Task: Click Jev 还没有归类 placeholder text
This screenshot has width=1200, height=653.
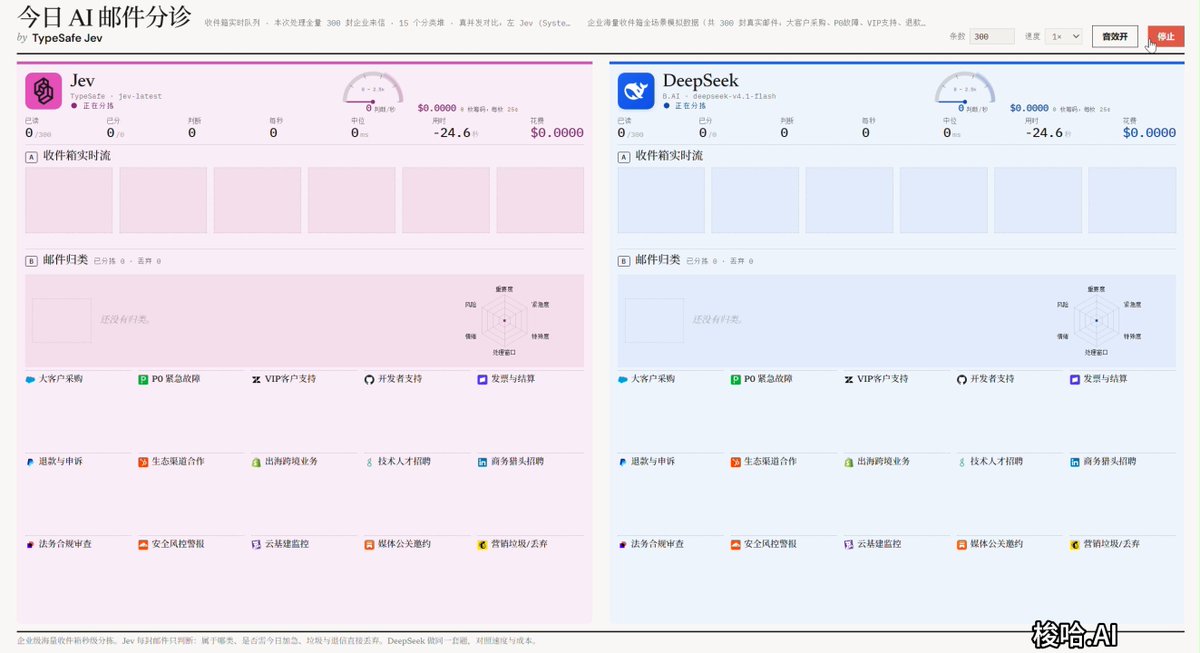Action: point(125,320)
